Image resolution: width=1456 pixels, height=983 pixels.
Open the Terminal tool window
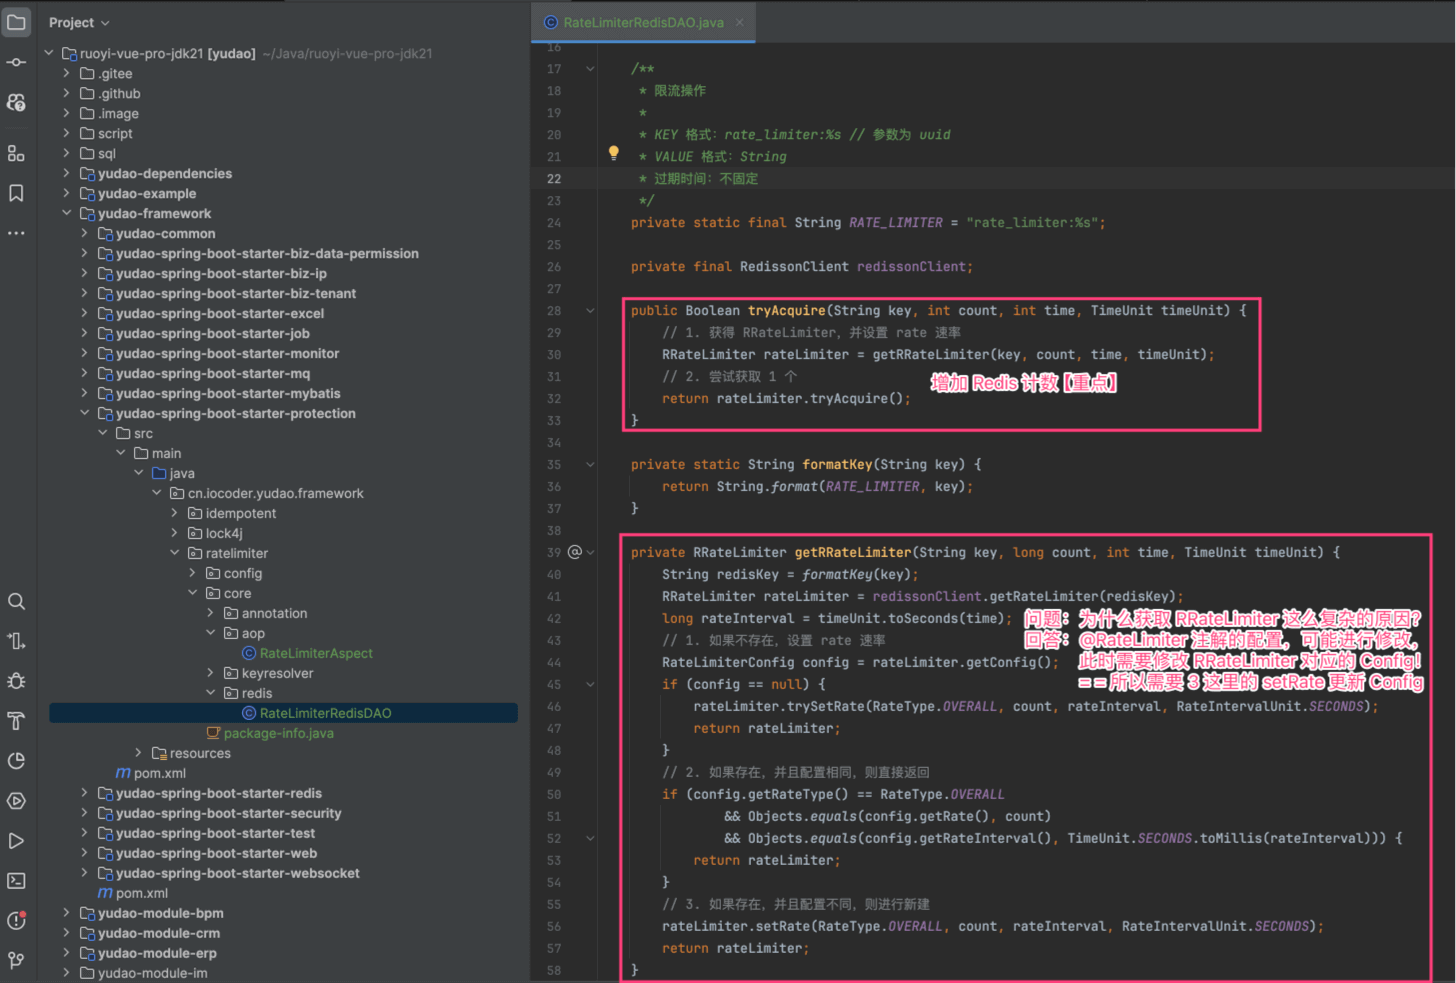(x=16, y=881)
